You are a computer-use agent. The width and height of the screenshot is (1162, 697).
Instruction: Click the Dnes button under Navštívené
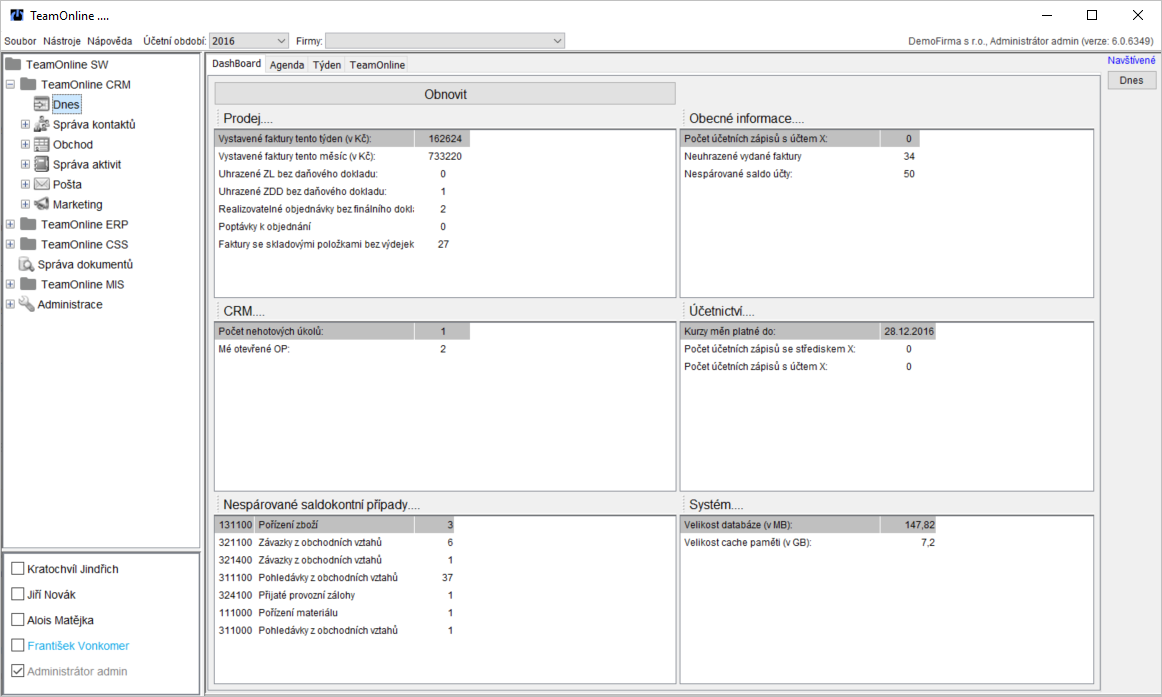pyautogui.click(x=1131, y=80)
